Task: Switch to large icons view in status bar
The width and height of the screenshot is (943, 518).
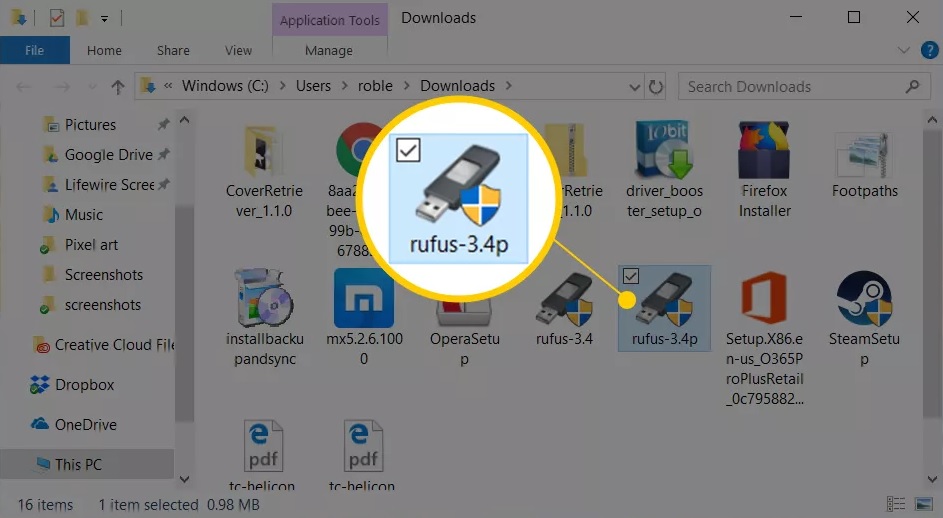Action: (924, 504)
